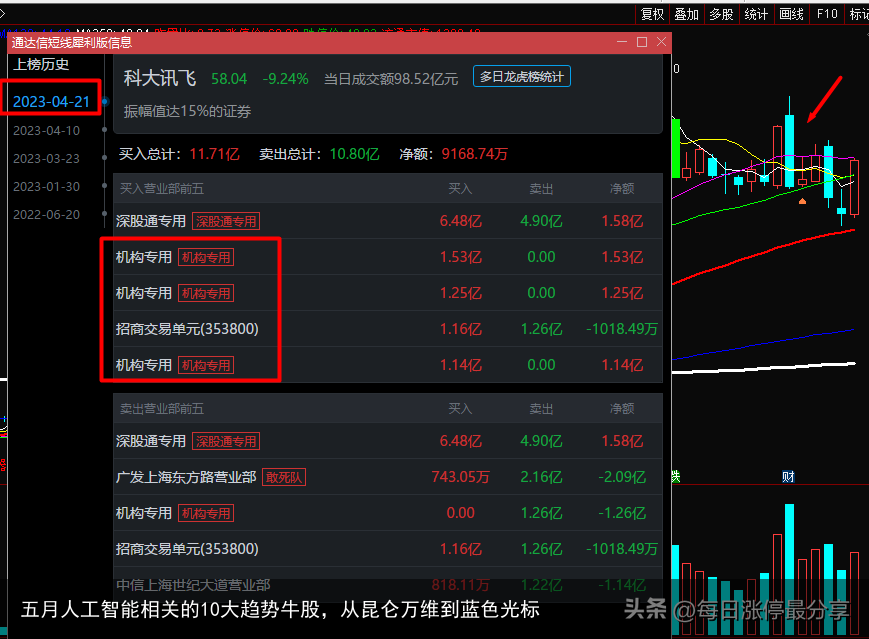
Task: Click the 卖出营业部前五 section header
Action: pyautogui.click(x=162, y=409)
